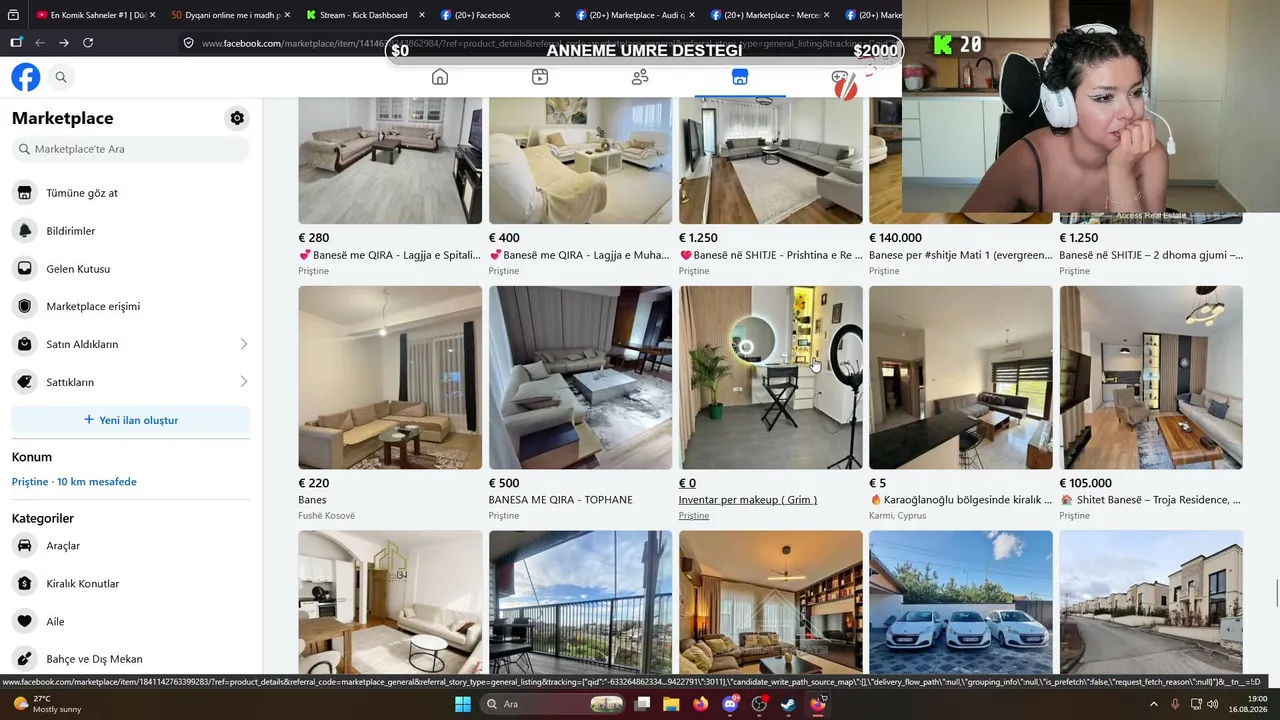This screenshot has height=720, width=1280.
Task: Click the Sattıkların tag icon
Action: point(25,382)
